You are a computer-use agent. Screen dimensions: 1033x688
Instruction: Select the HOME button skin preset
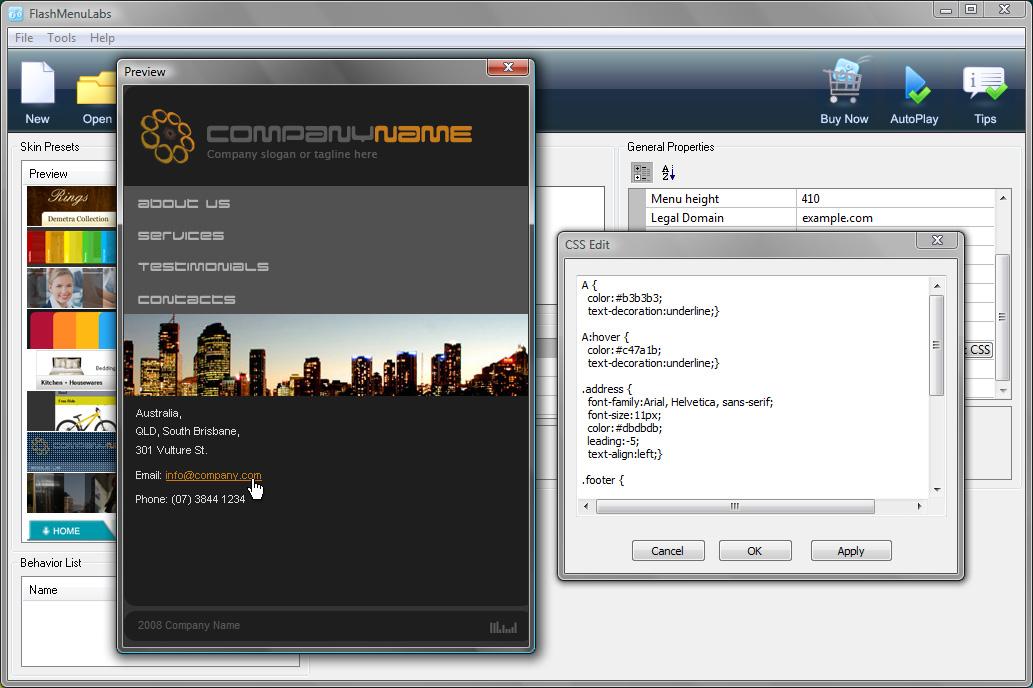(71, 530)
